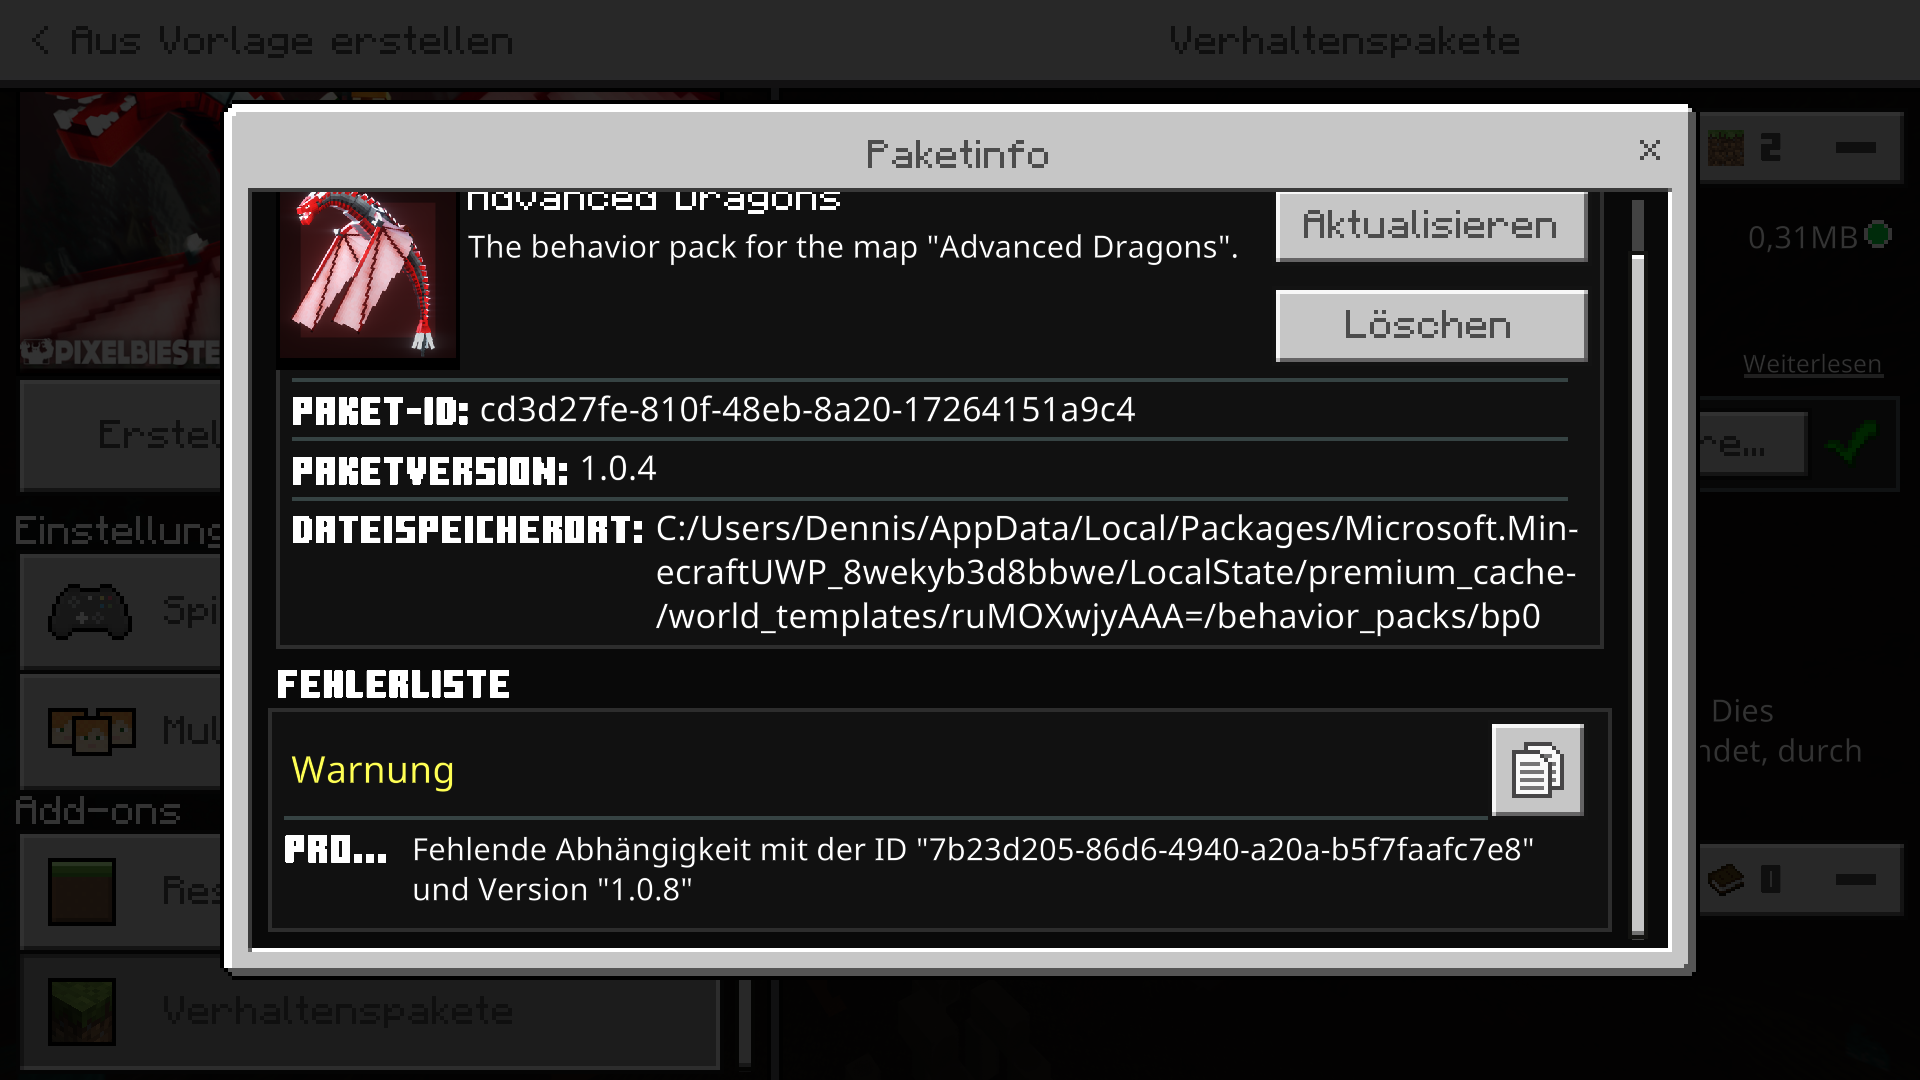This screenshot has width=1920, height=1080.
Task: Click the Warnung error entry
Action: coord(373,770)
